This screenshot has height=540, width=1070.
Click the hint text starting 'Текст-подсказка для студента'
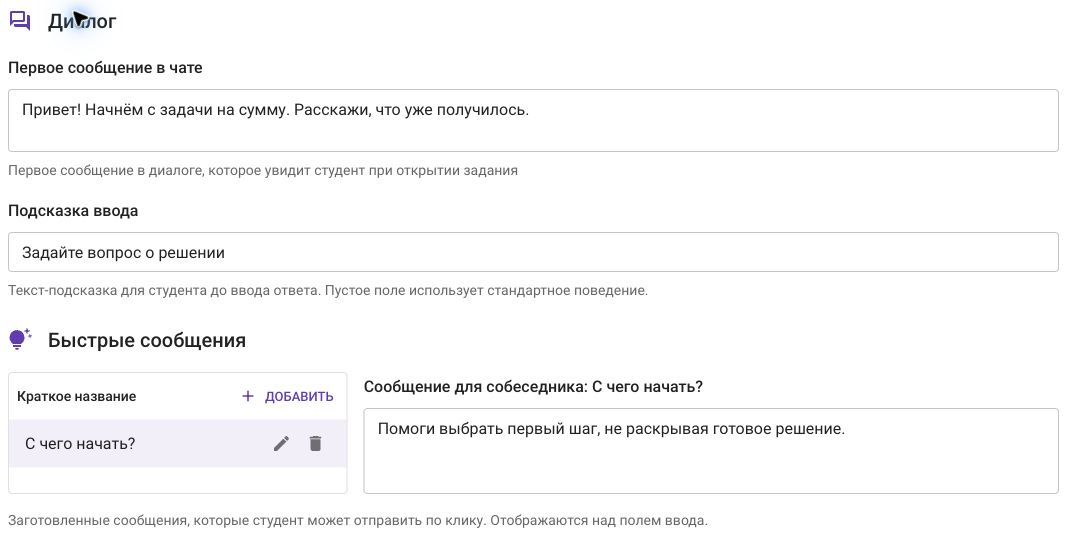tap(328, 291)
